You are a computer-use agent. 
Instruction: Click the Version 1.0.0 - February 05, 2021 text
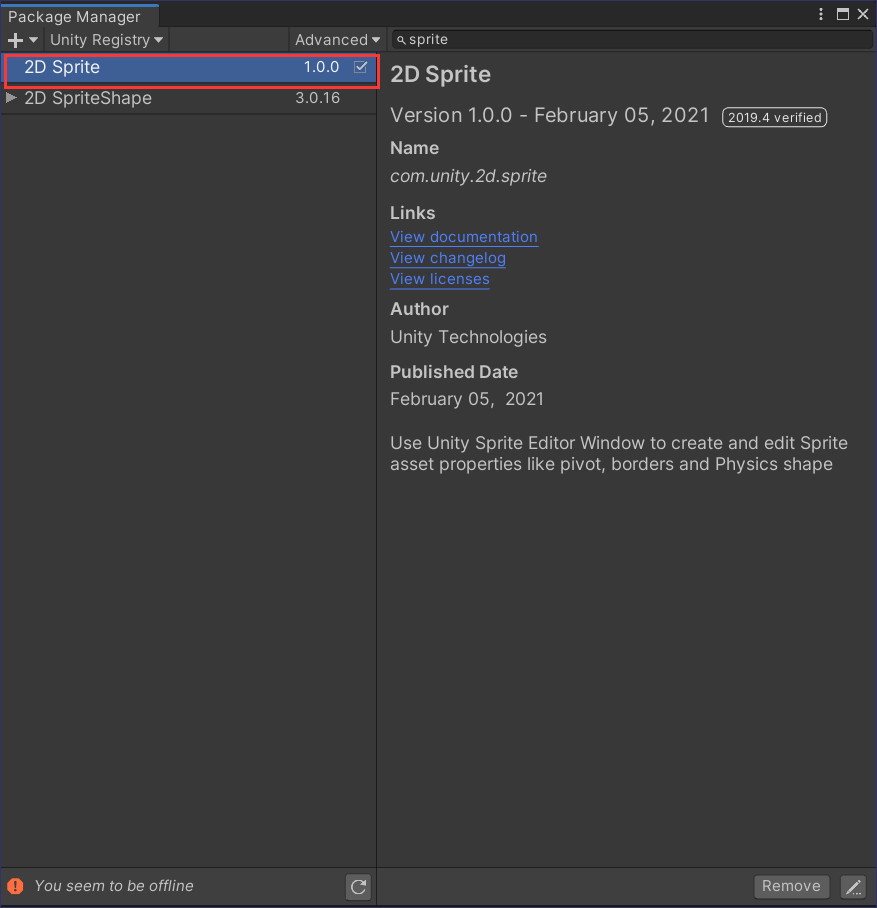(x=550, y=115)
